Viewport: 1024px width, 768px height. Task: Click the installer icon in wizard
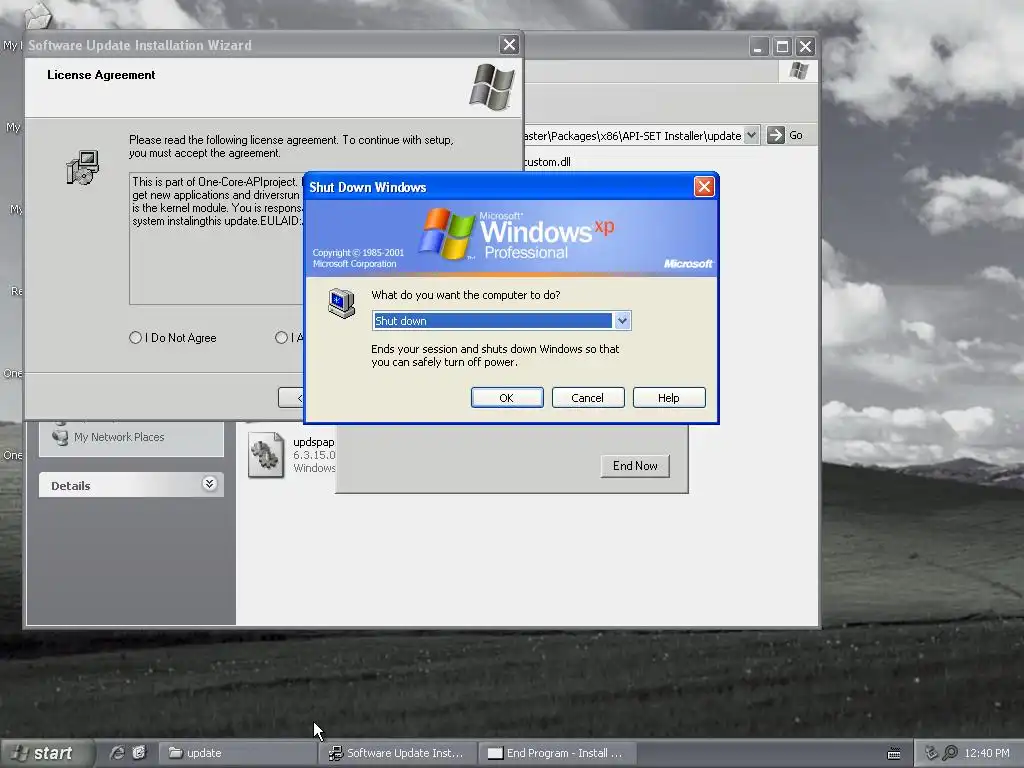point(83,167)
